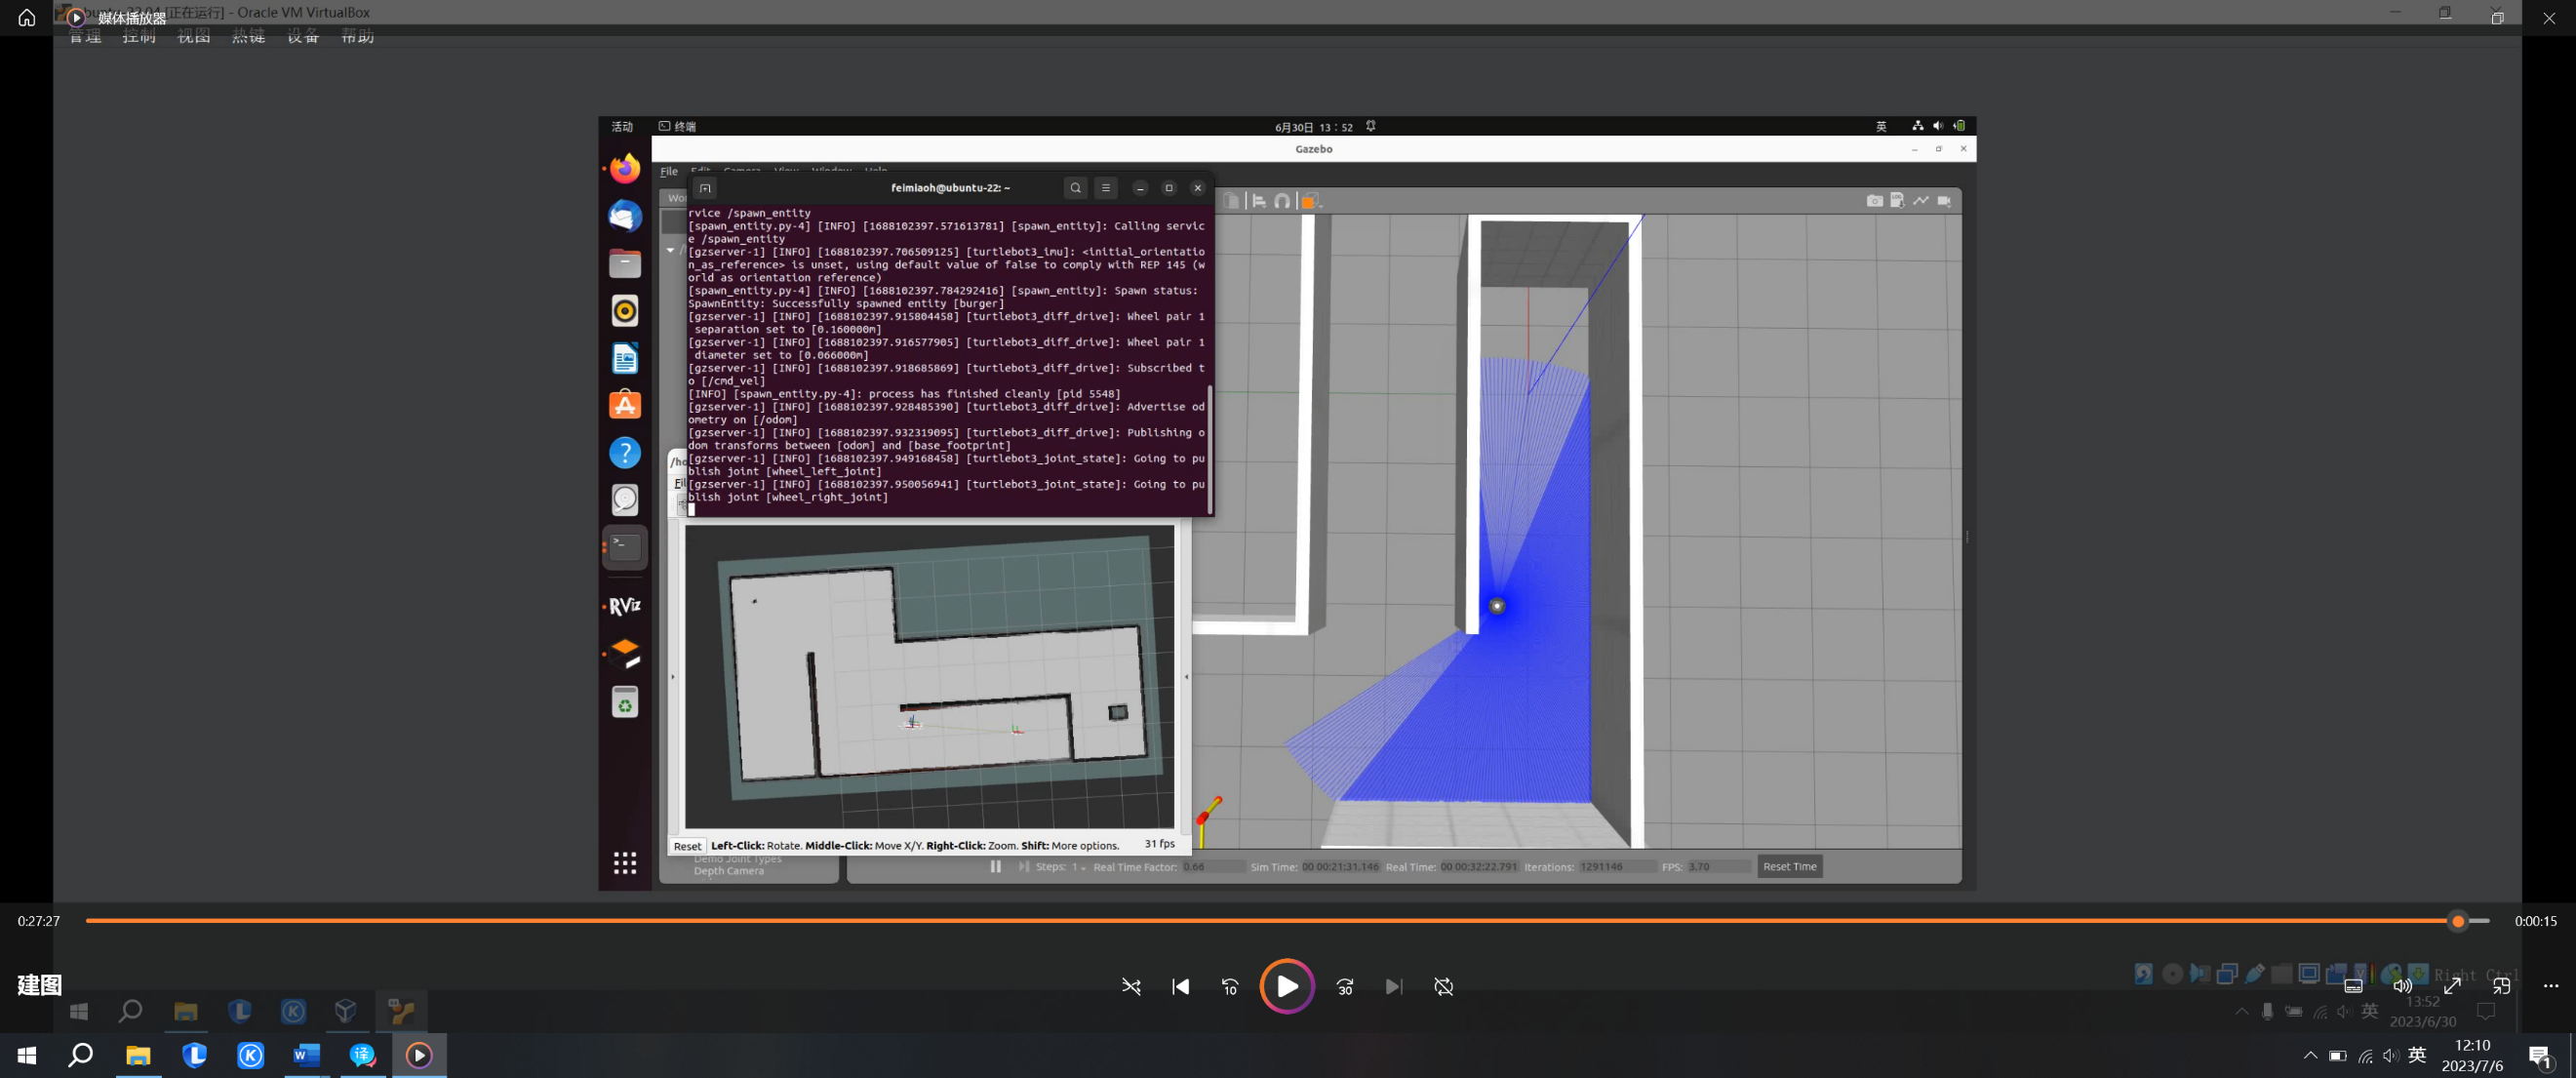The image size is (2576, 1078).
Task: Click the seek bar position thumb
Action: (2458, 921)
